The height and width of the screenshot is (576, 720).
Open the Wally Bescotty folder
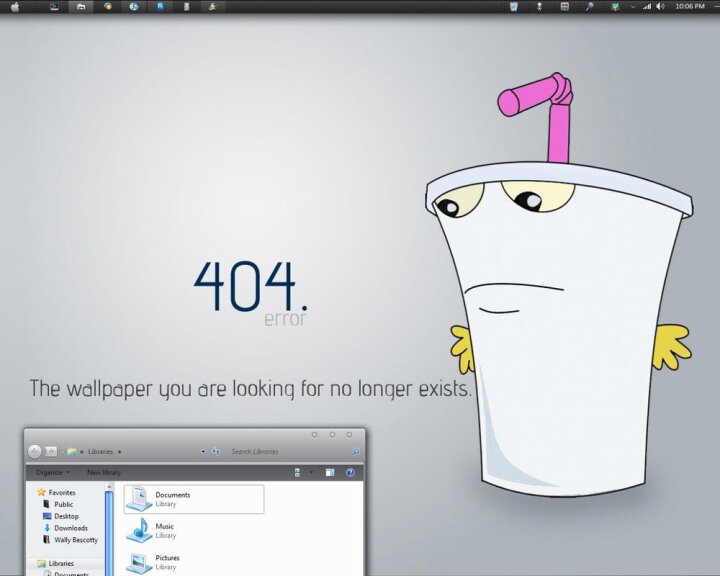[70, 540]
